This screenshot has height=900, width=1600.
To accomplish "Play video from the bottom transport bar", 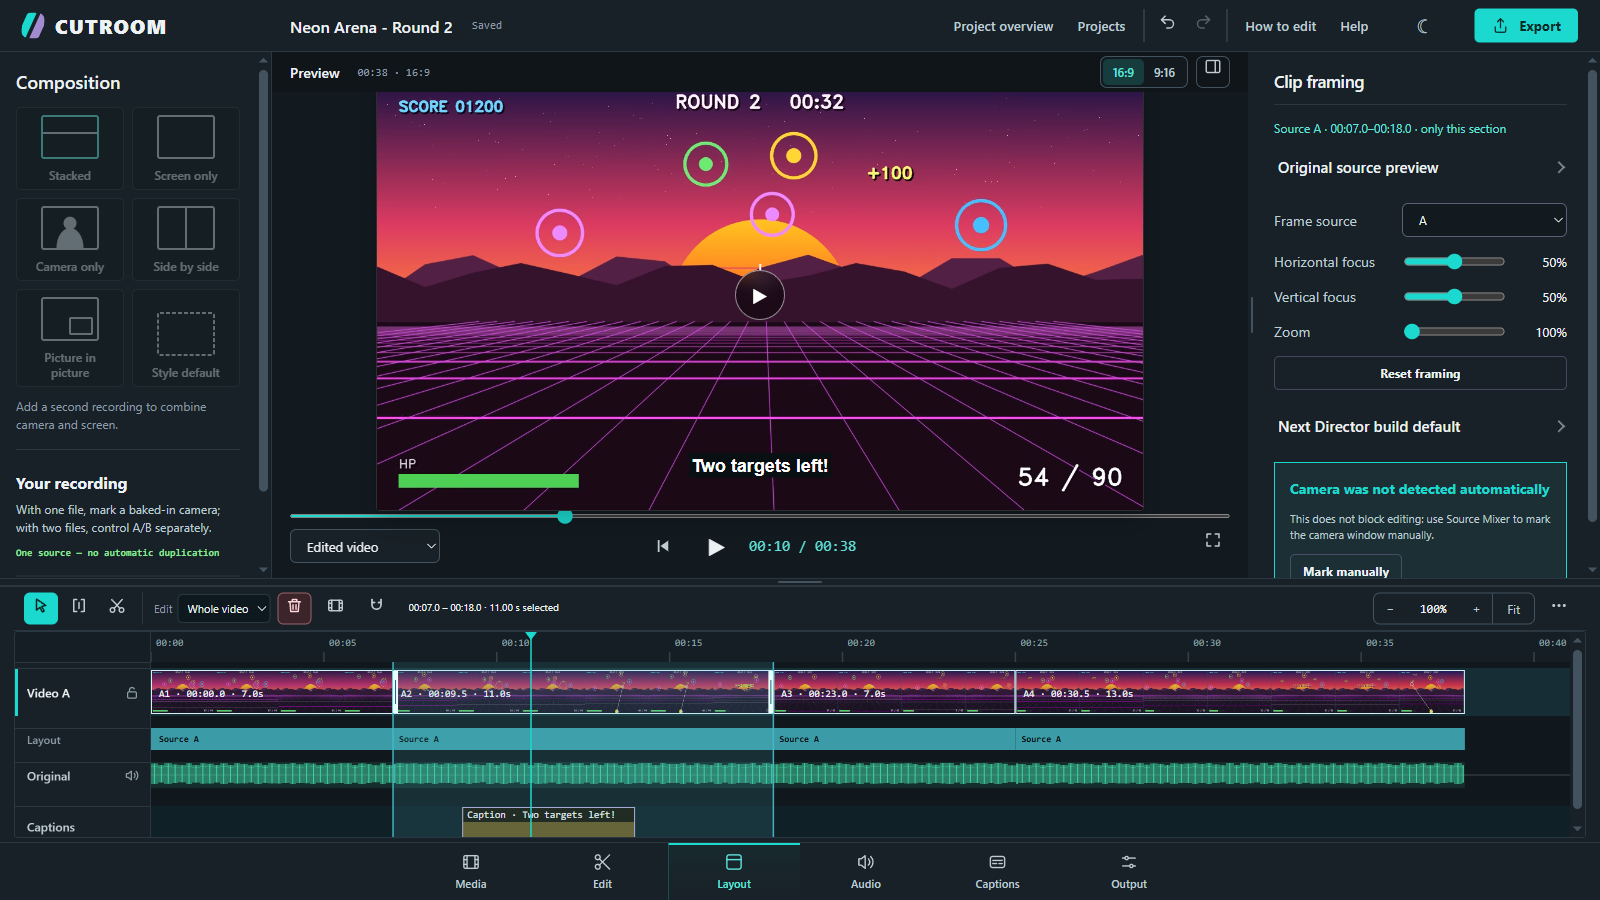I will (x=716, y=547).
